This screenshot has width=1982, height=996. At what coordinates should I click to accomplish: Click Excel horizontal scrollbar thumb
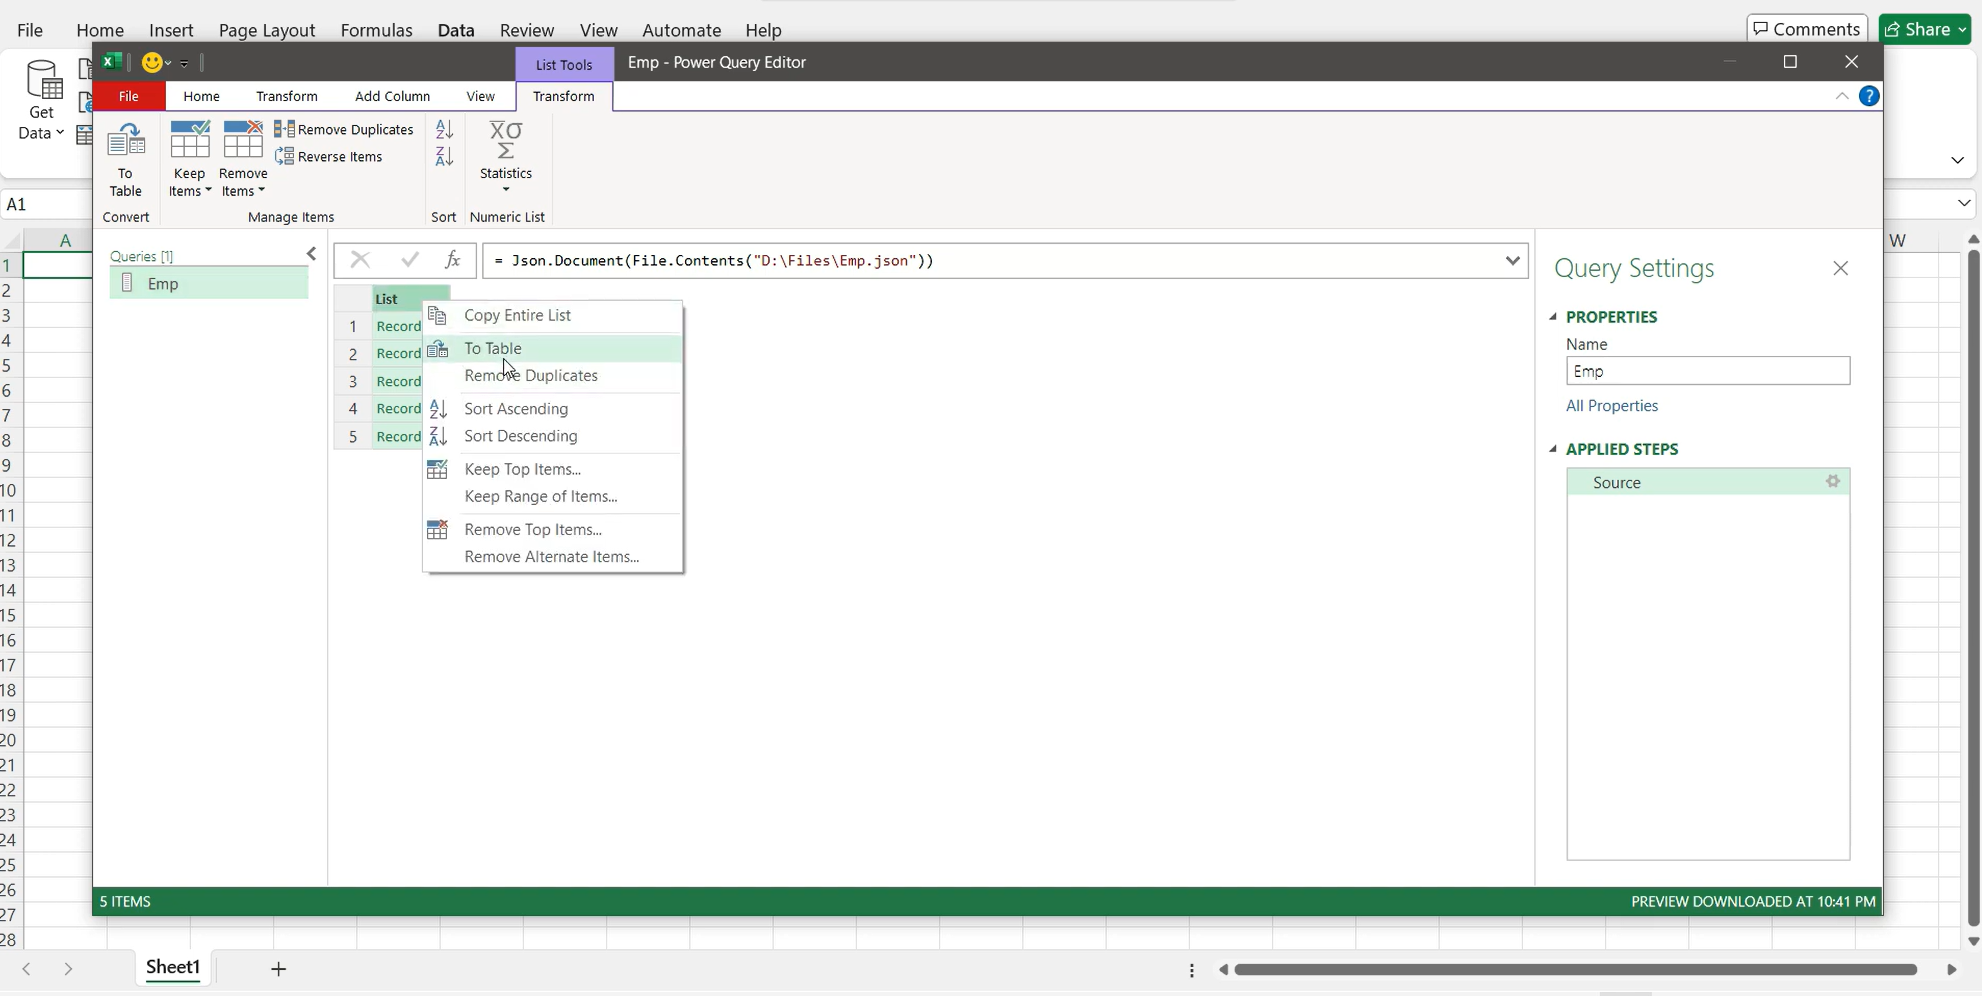1576,970
